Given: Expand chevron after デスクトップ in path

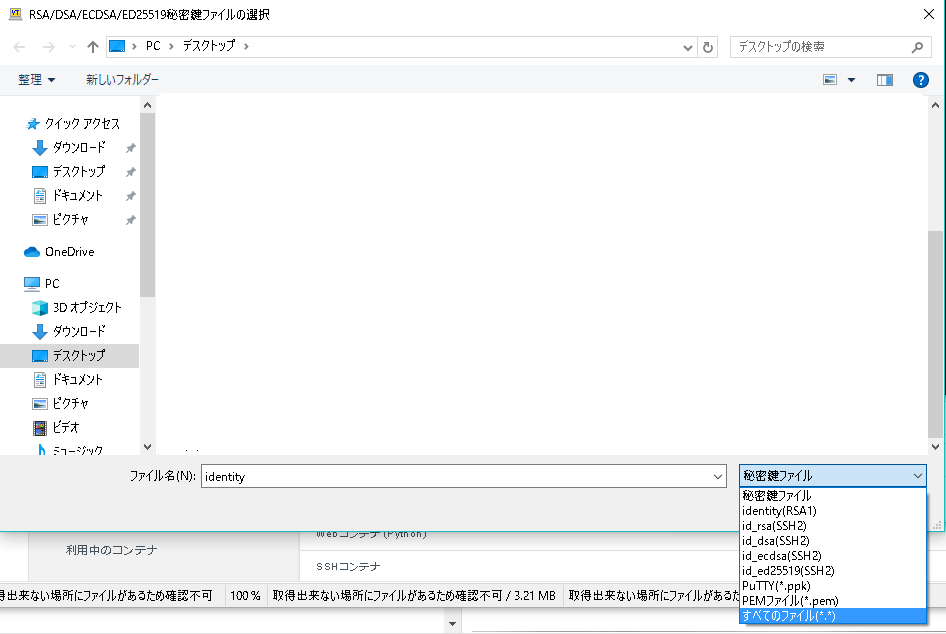Looking at the screenshot, I should coord(246,46).
